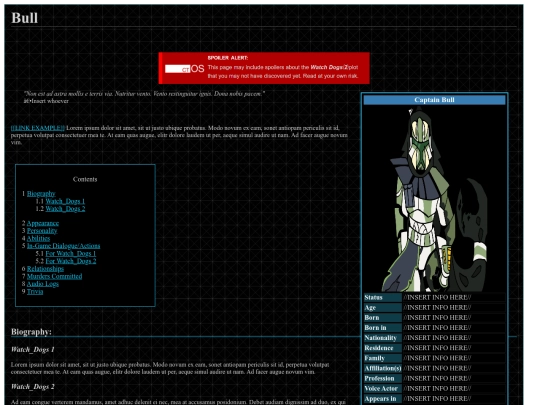Screen dimensions: 540x405
Task: Select the Biography: section heading
Action: pyautogui.click(x=31, y=332)
